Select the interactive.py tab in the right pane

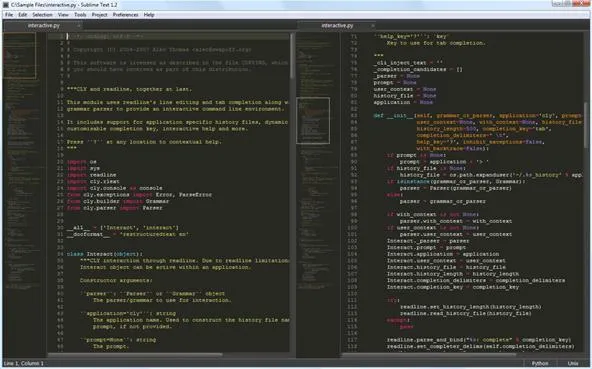pyautogui.click(x=337, y=26)
